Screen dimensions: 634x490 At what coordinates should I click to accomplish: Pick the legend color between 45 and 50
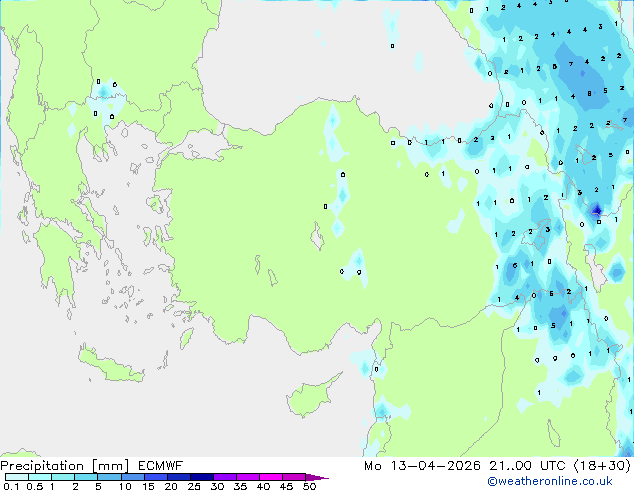[294, 477]
